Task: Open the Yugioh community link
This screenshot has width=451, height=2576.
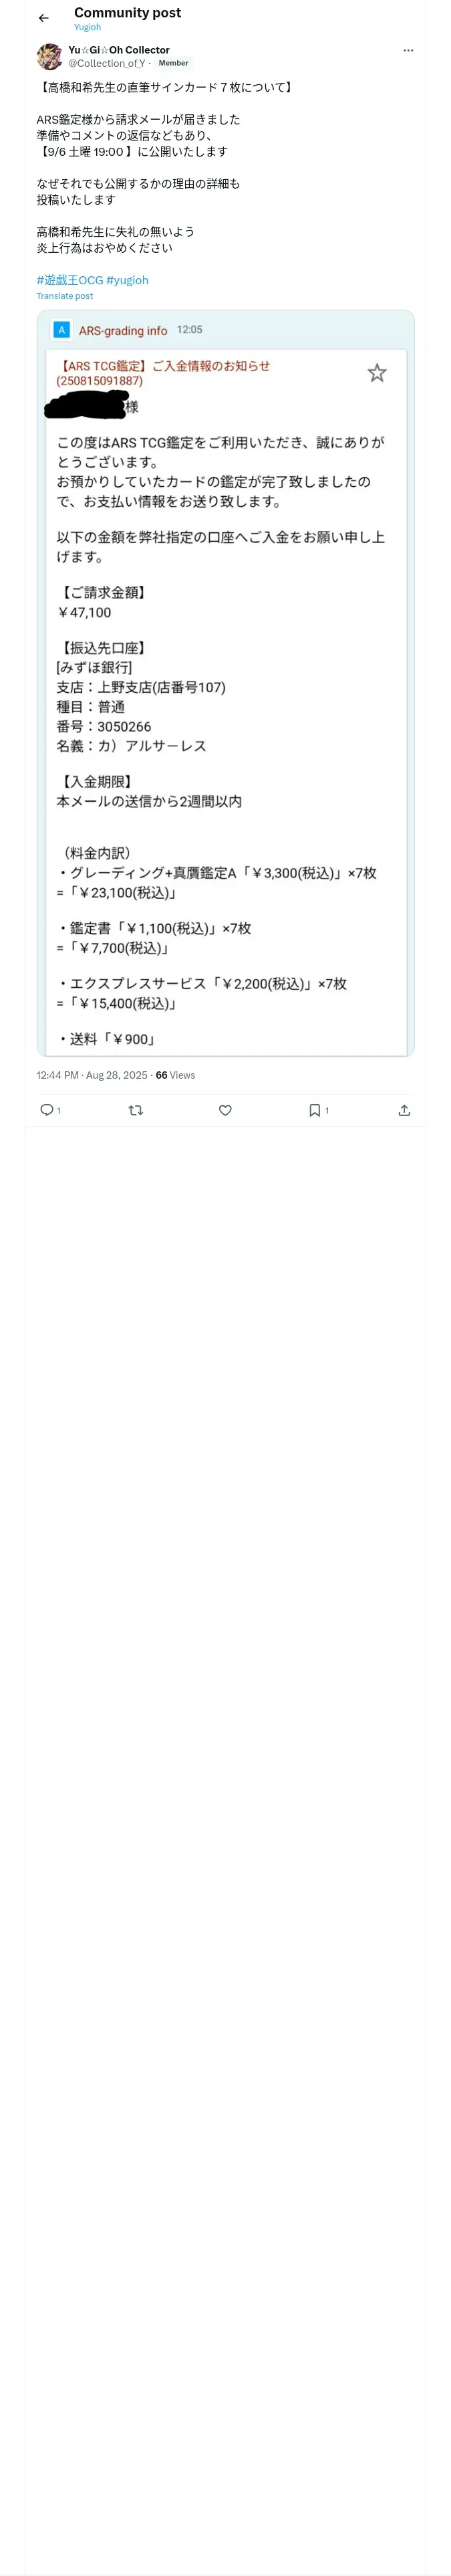Action: point(87,27)
